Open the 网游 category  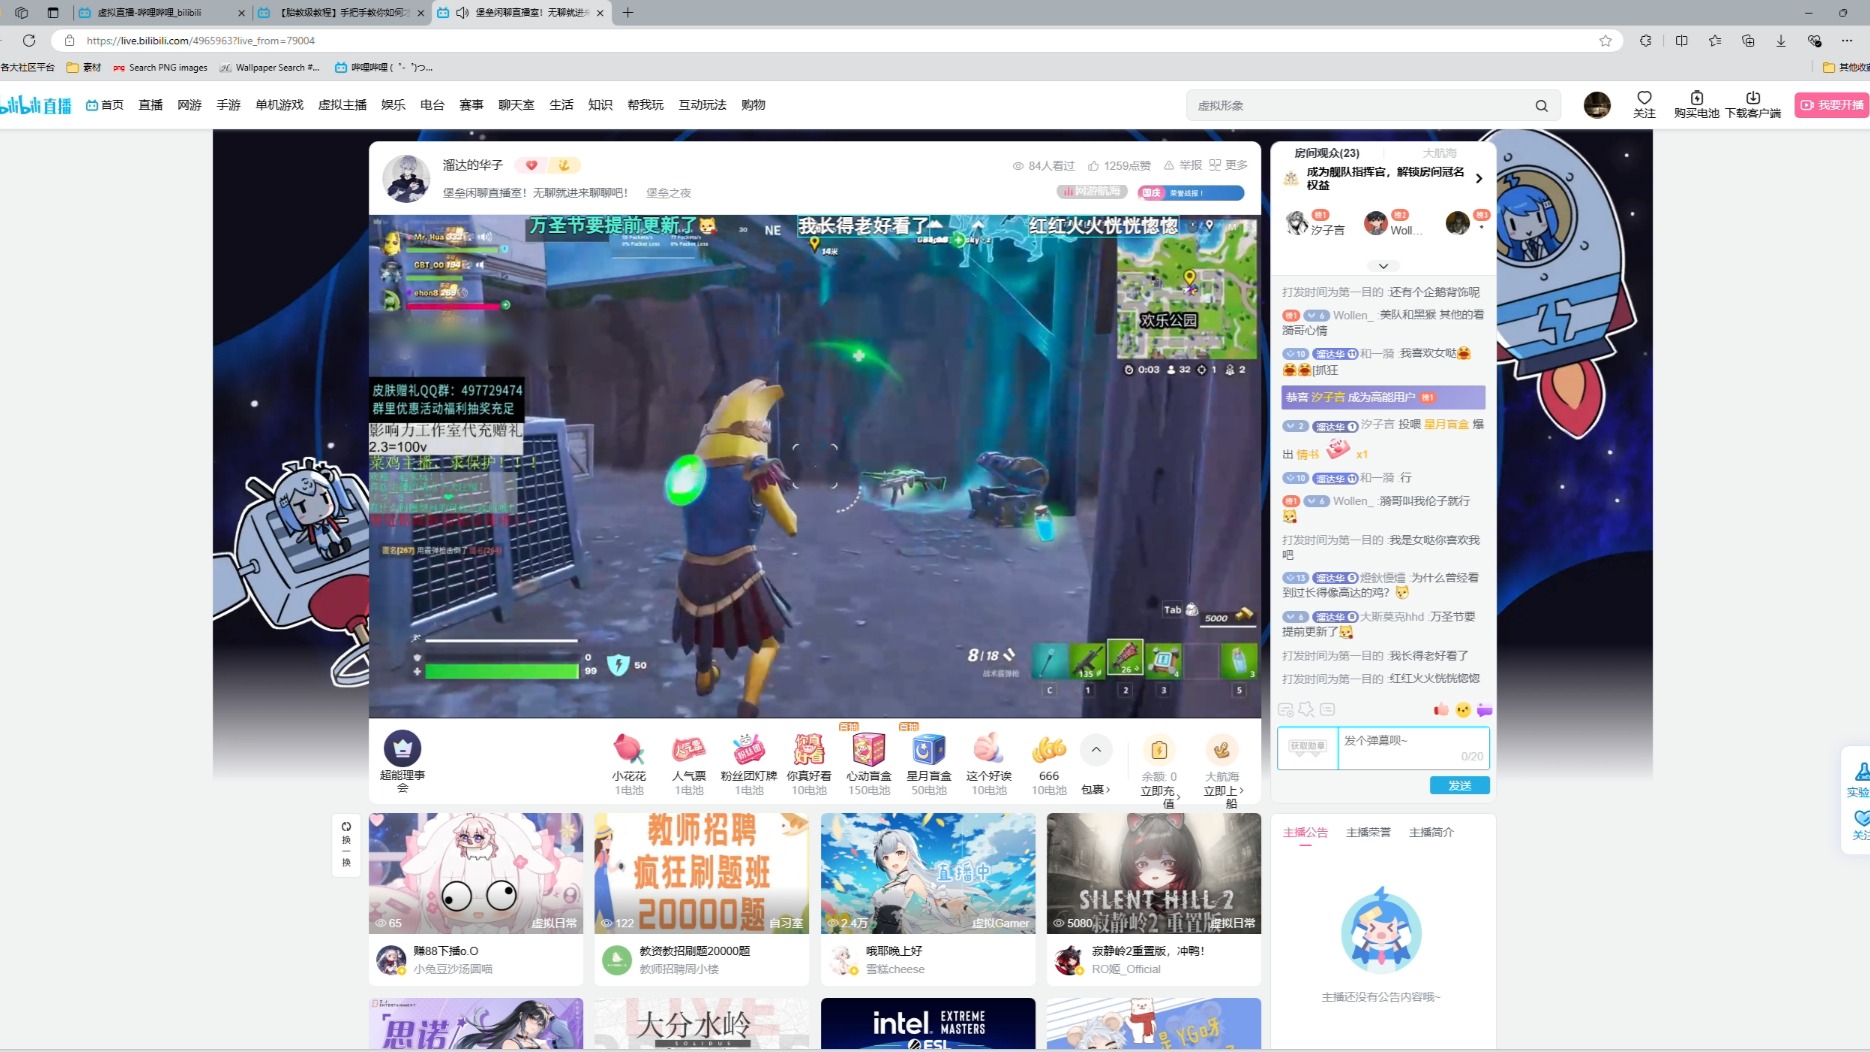tap(189, 105)
